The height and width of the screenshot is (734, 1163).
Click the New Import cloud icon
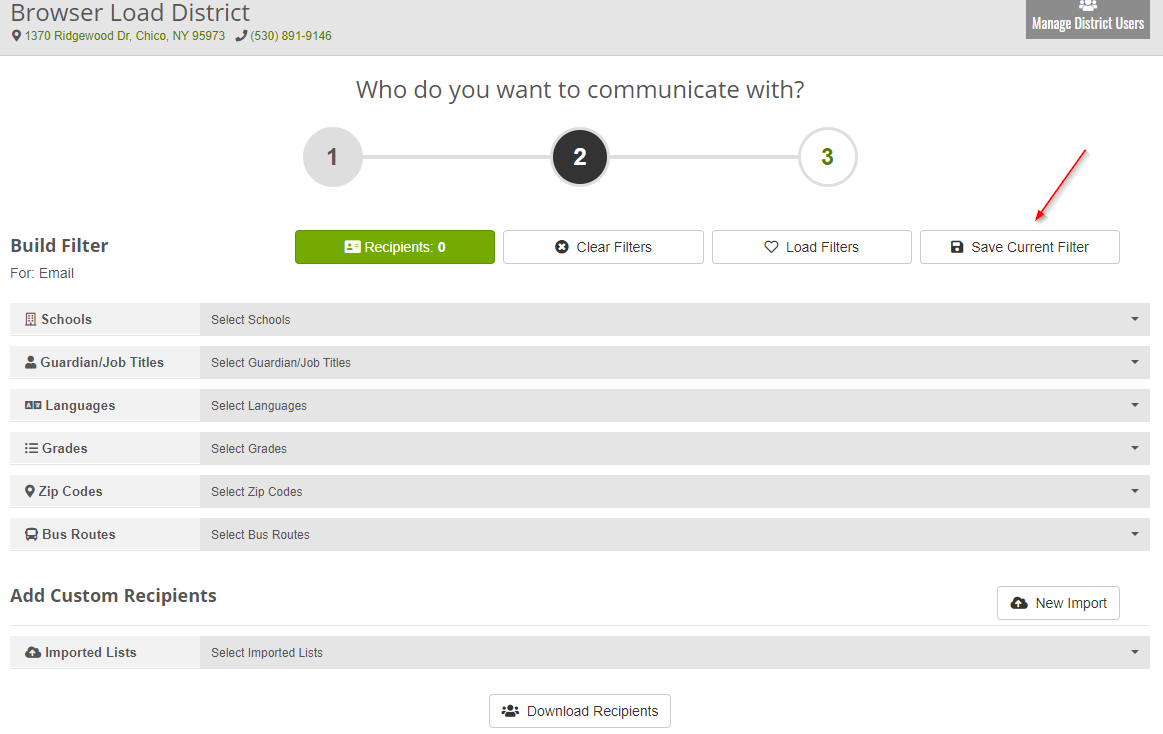[1019, 604]
